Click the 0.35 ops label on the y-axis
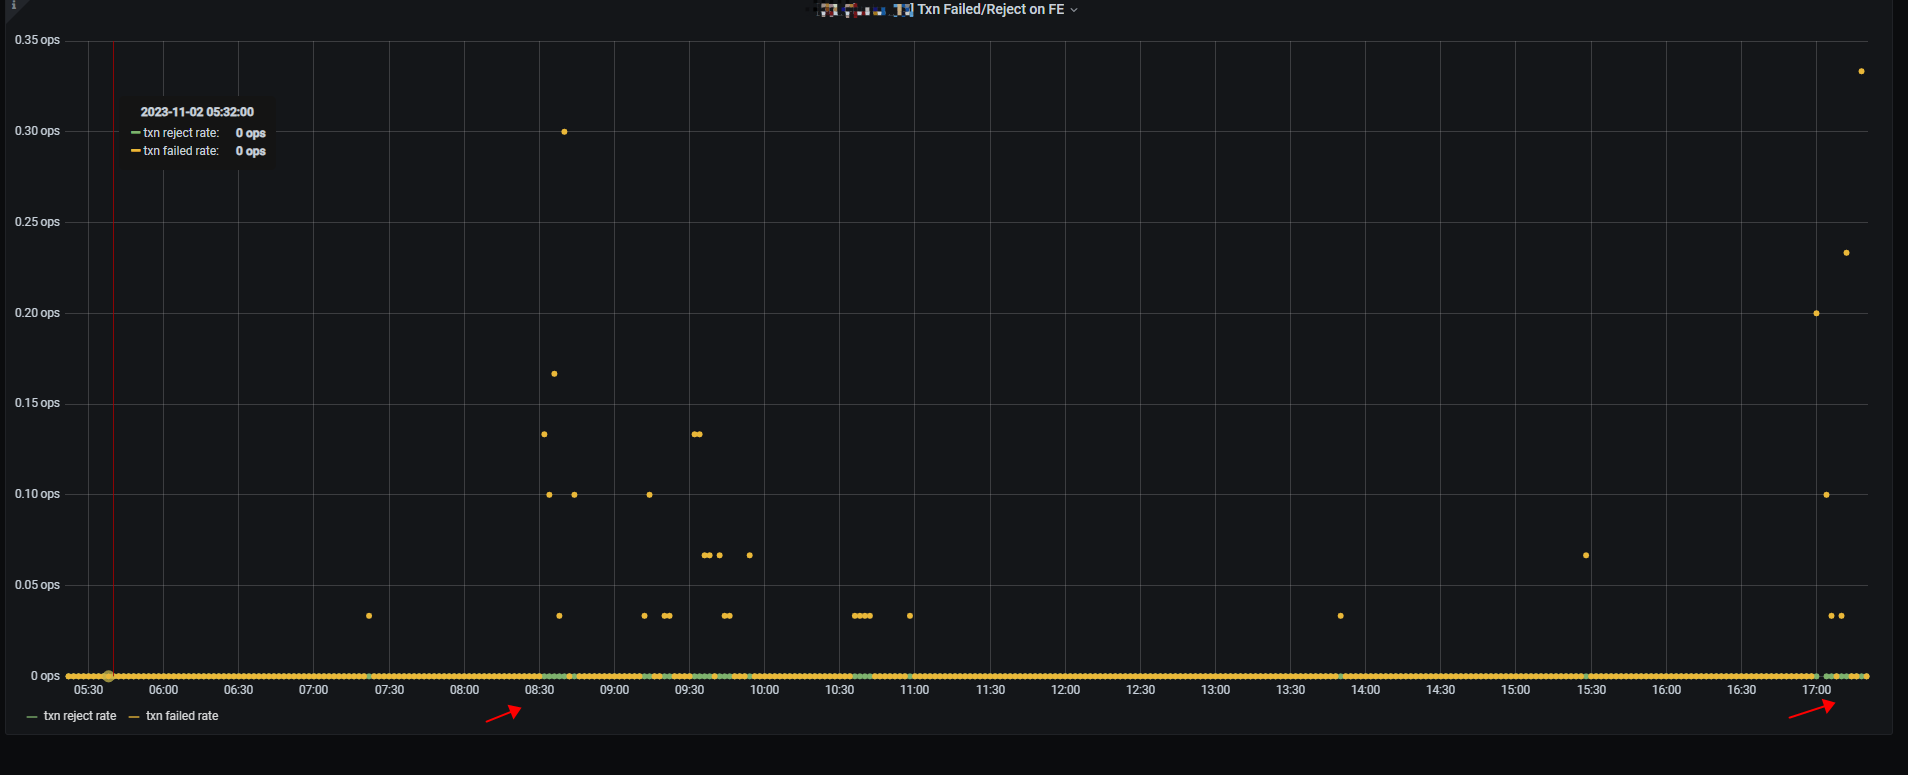 (x=37, y=40)
